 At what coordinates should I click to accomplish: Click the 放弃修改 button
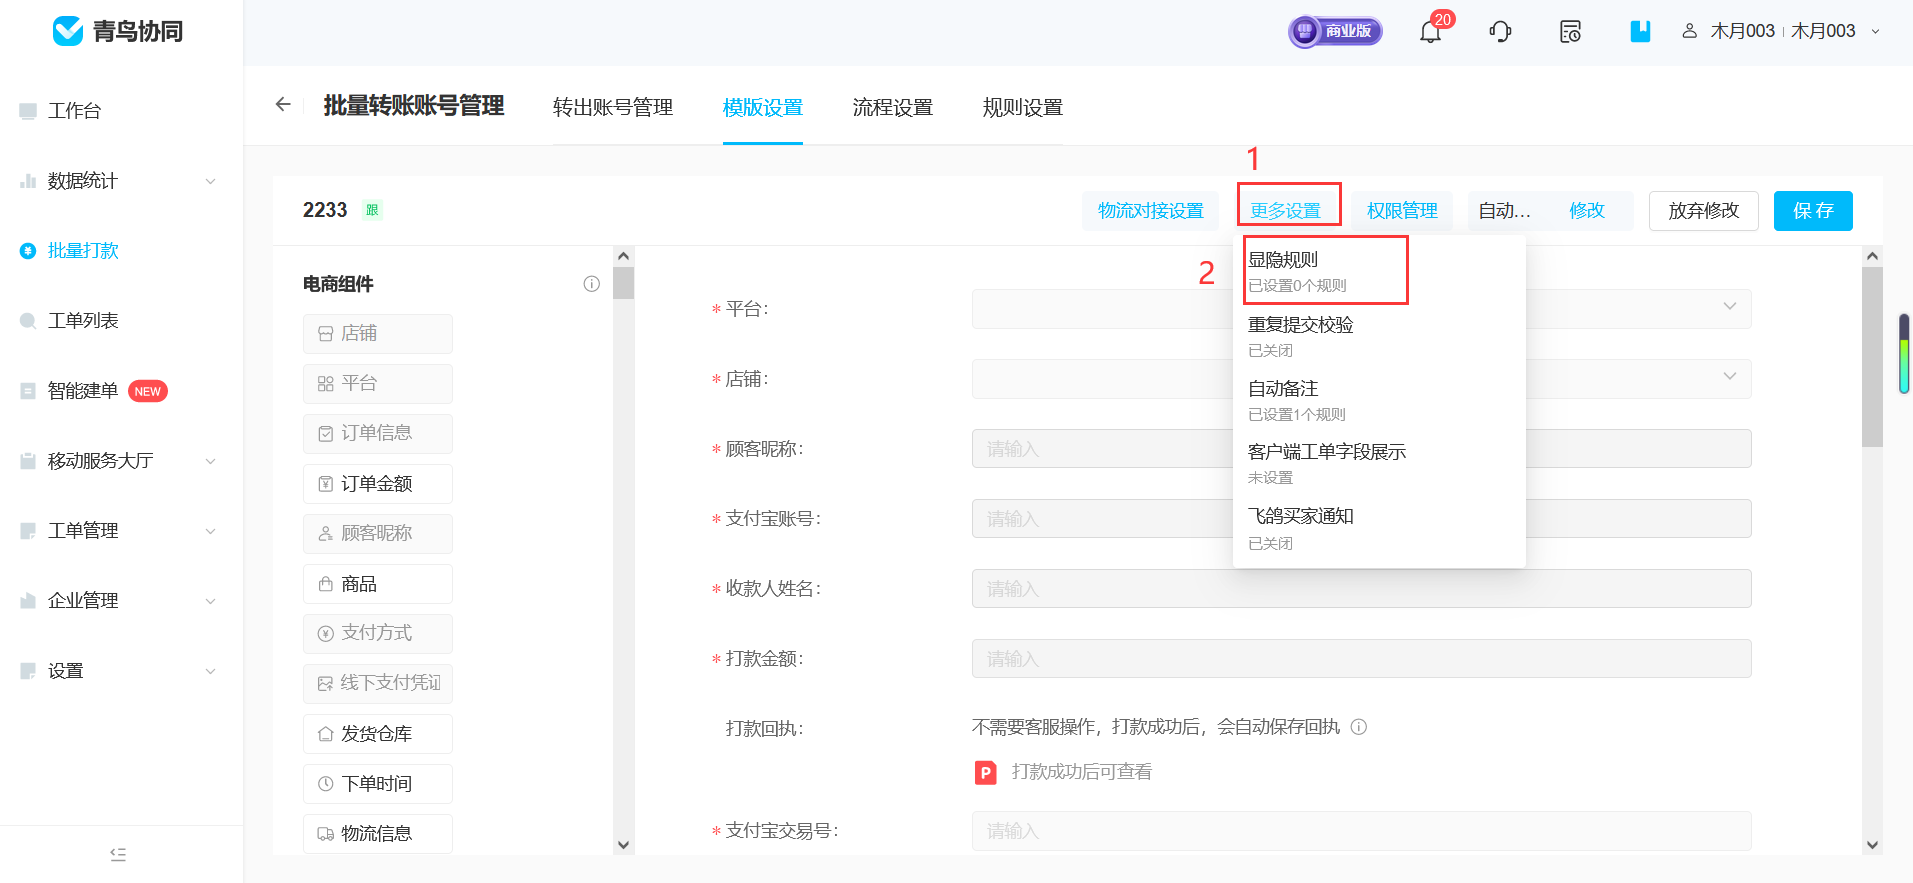[x=1704, y=211]
